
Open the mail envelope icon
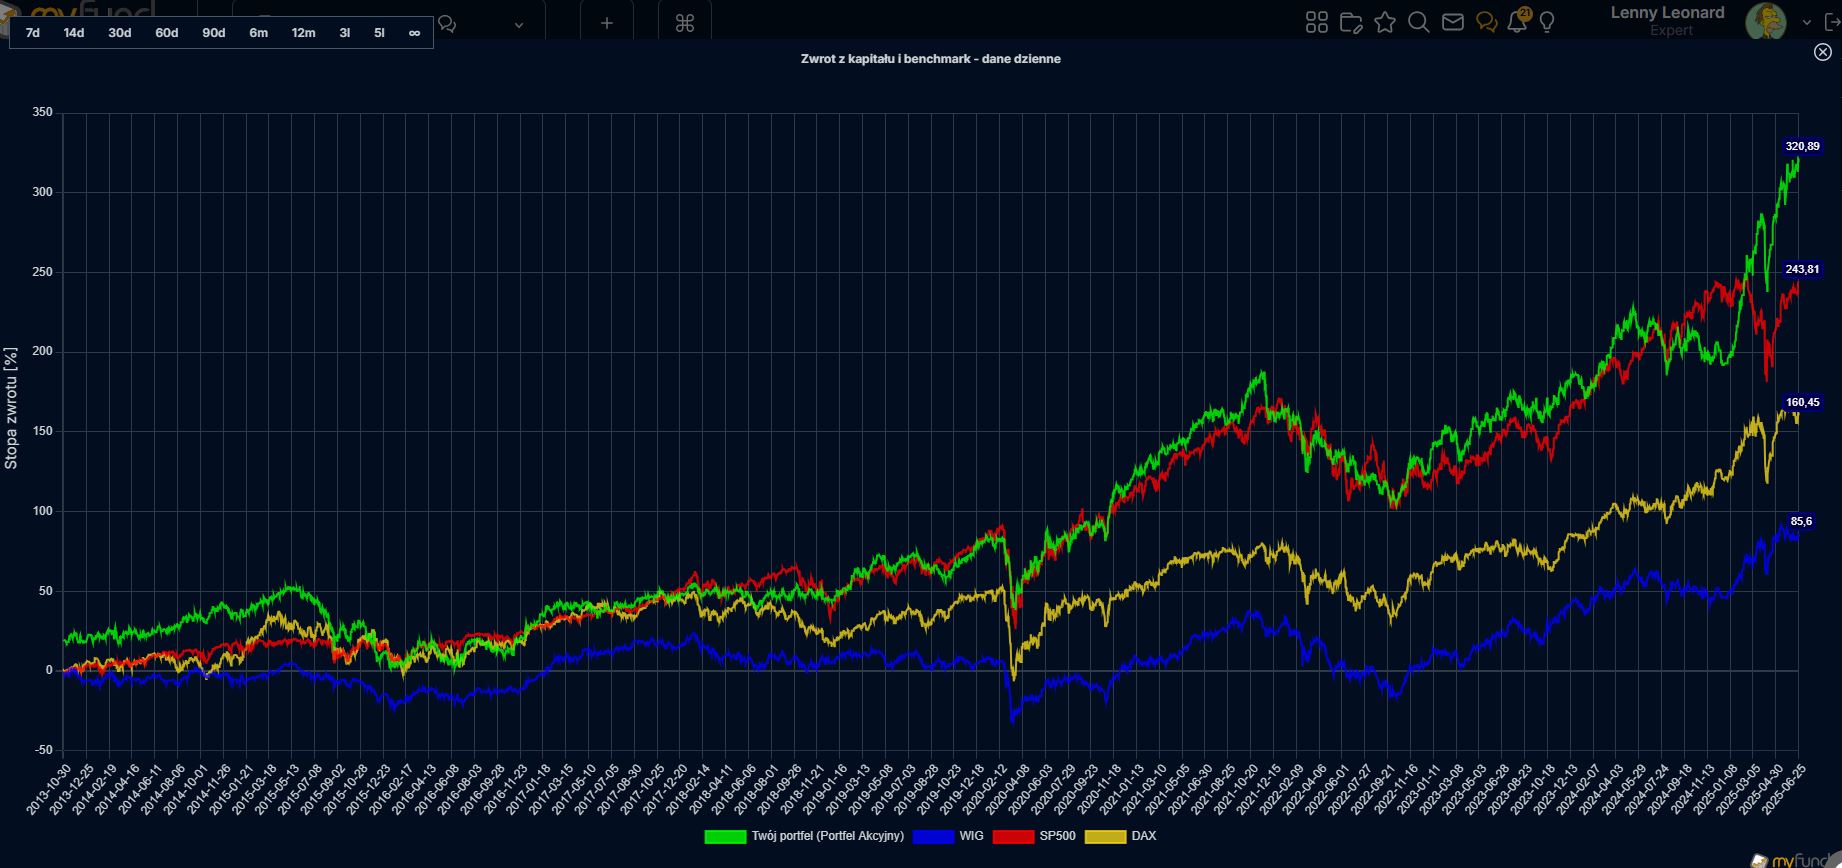pyautogui.click(x=1453, y=22)
